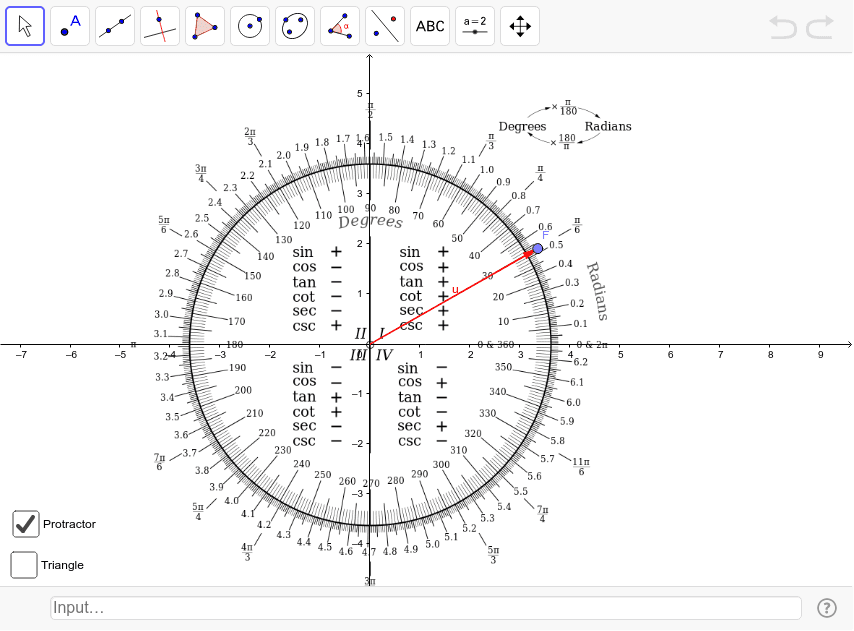Image resolution: width=854 pixels, height=631 pixels.
Task: Select the Move Graphics View tool
Action: (x=519, y=25)
